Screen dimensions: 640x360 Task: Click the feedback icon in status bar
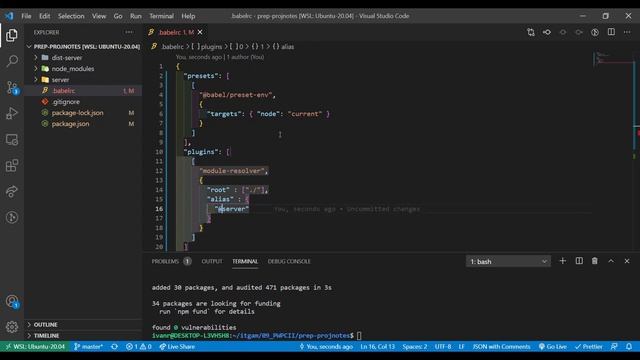[614, 347]
